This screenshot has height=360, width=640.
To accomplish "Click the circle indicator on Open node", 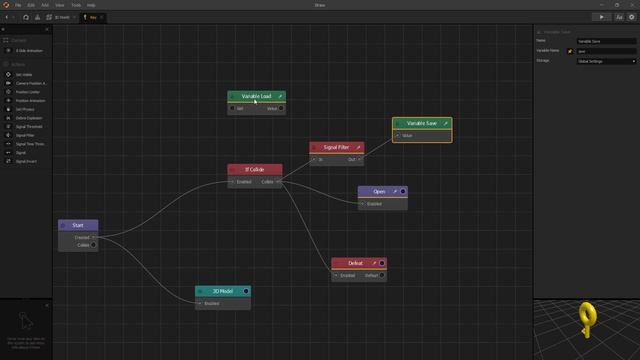I will click(x=403, y=191).
